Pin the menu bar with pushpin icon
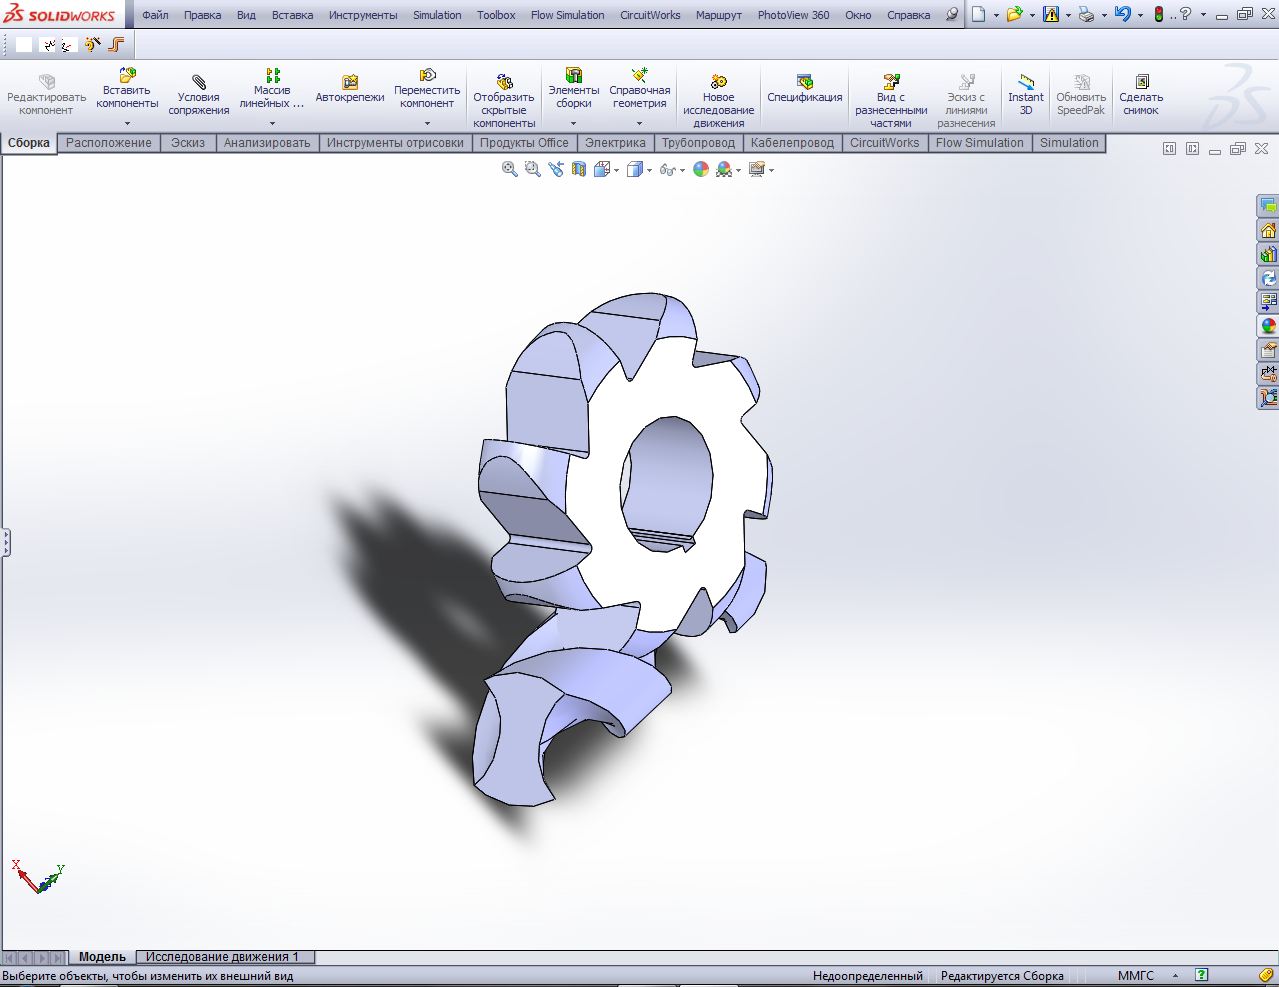Image resolution: width=1279 pixels, height=987 pixels. pos(952,14)
